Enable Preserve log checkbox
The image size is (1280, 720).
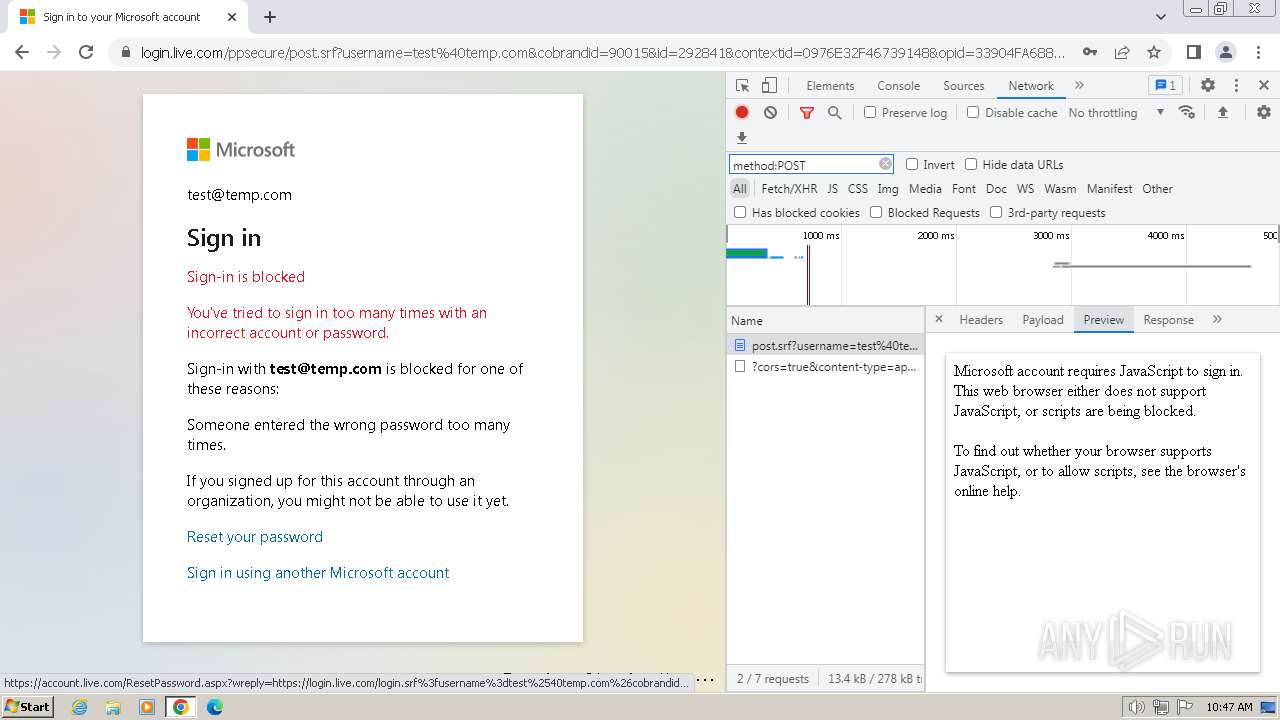[870, 113]
